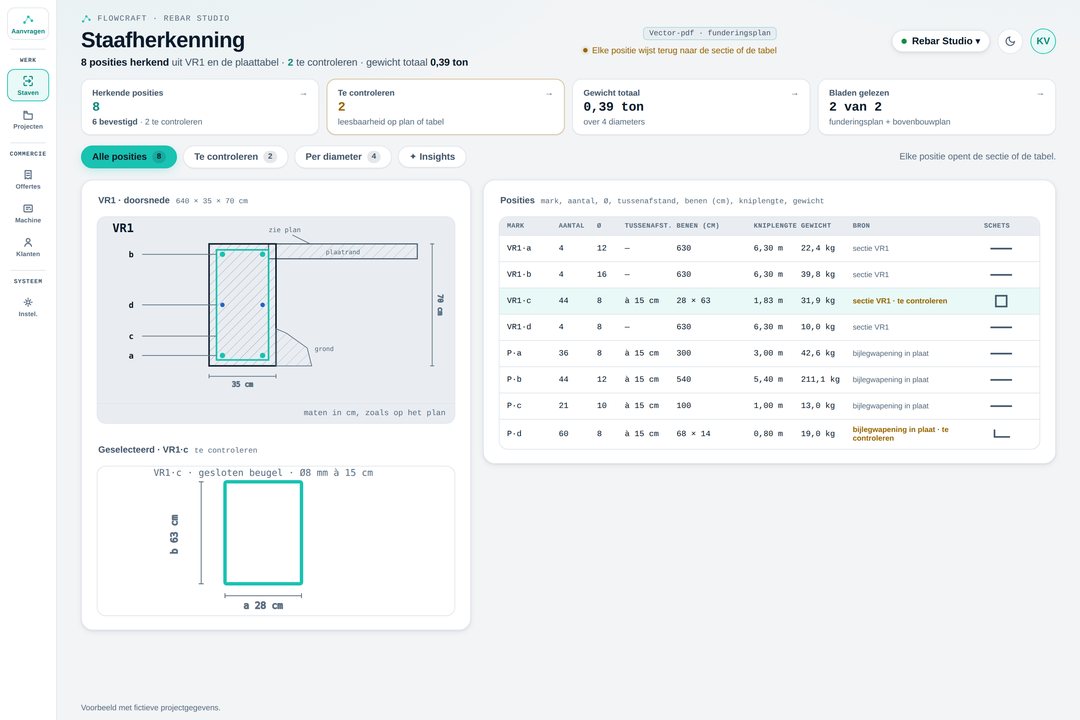The height and width of the screenshot is (720, 1080).
Task: Open straight bar sketch for P·b
Action: [x=1001, y=380]
